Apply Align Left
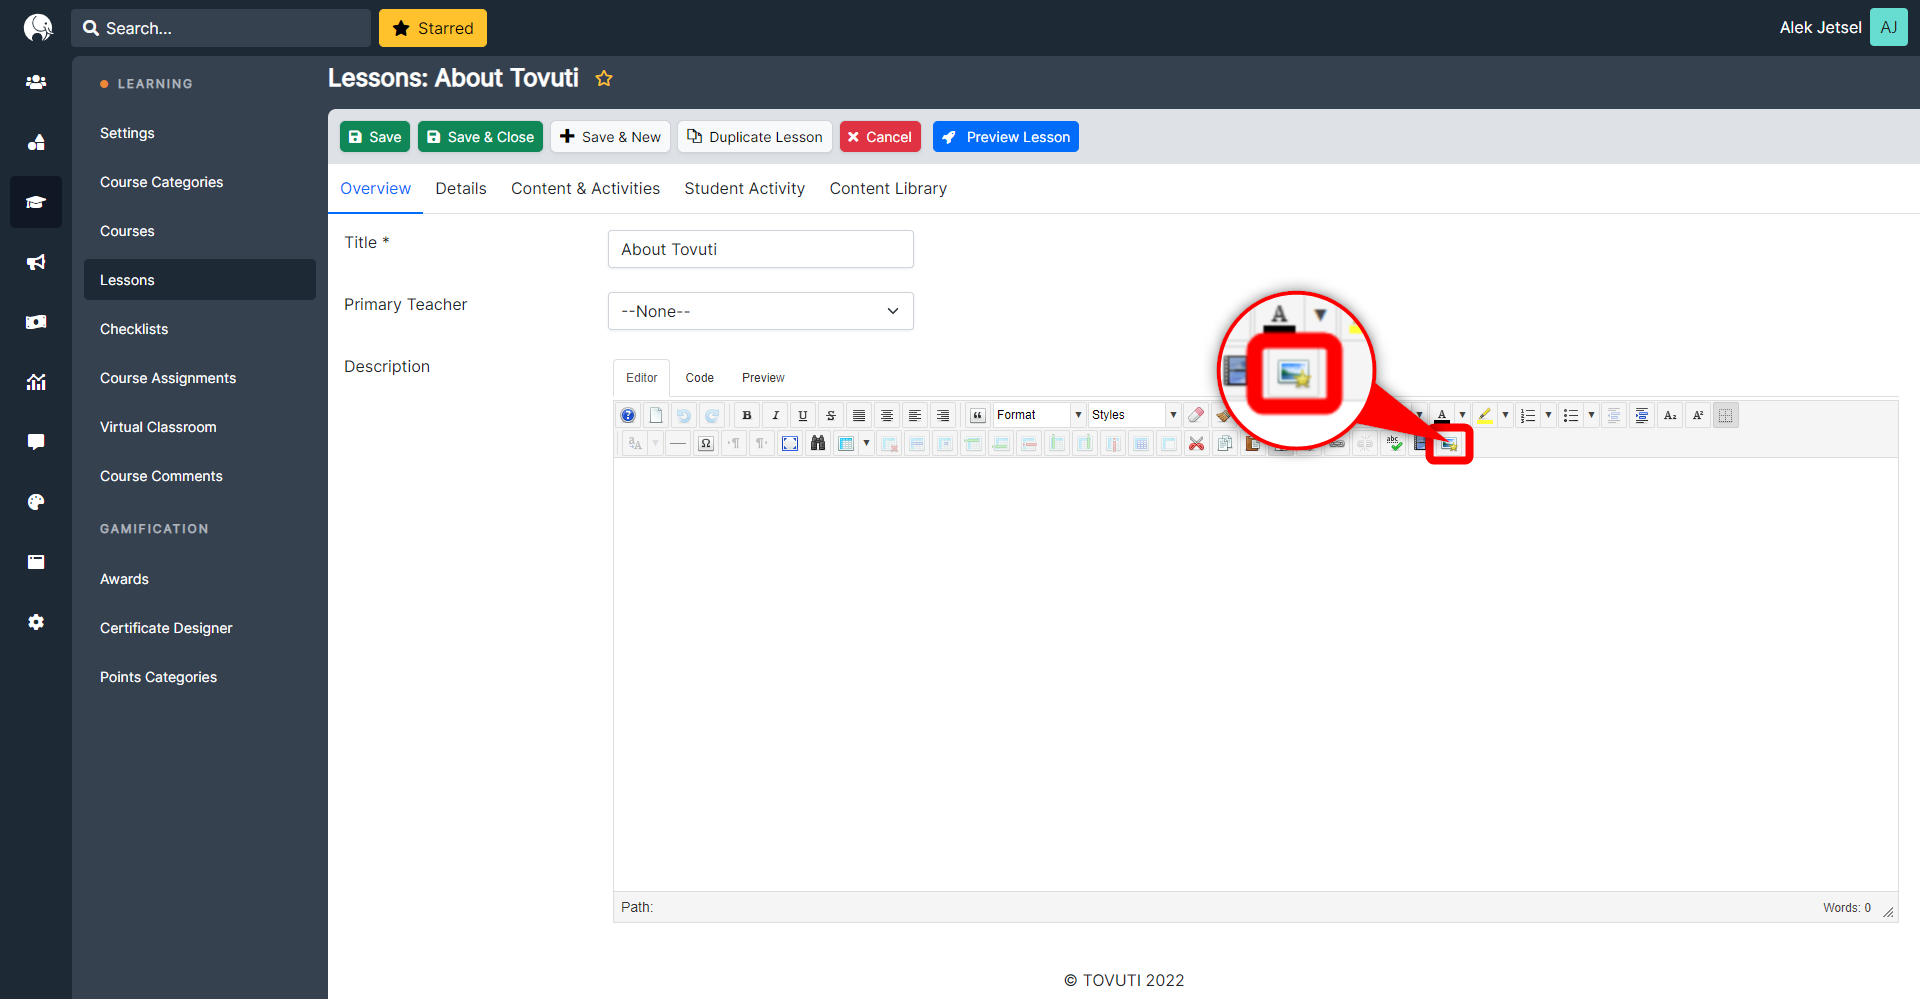This screenshot has height=999, width=1920. [915, 415]
